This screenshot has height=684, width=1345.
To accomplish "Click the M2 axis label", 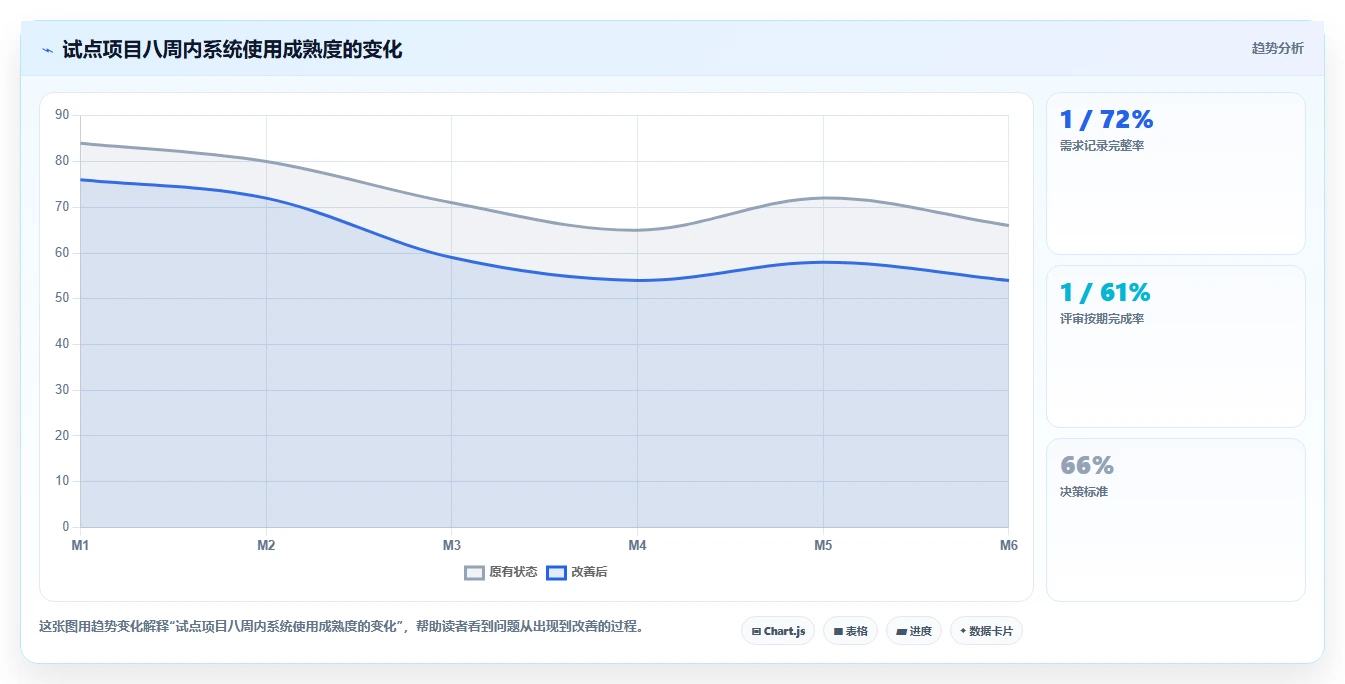I will coord(266,545).
